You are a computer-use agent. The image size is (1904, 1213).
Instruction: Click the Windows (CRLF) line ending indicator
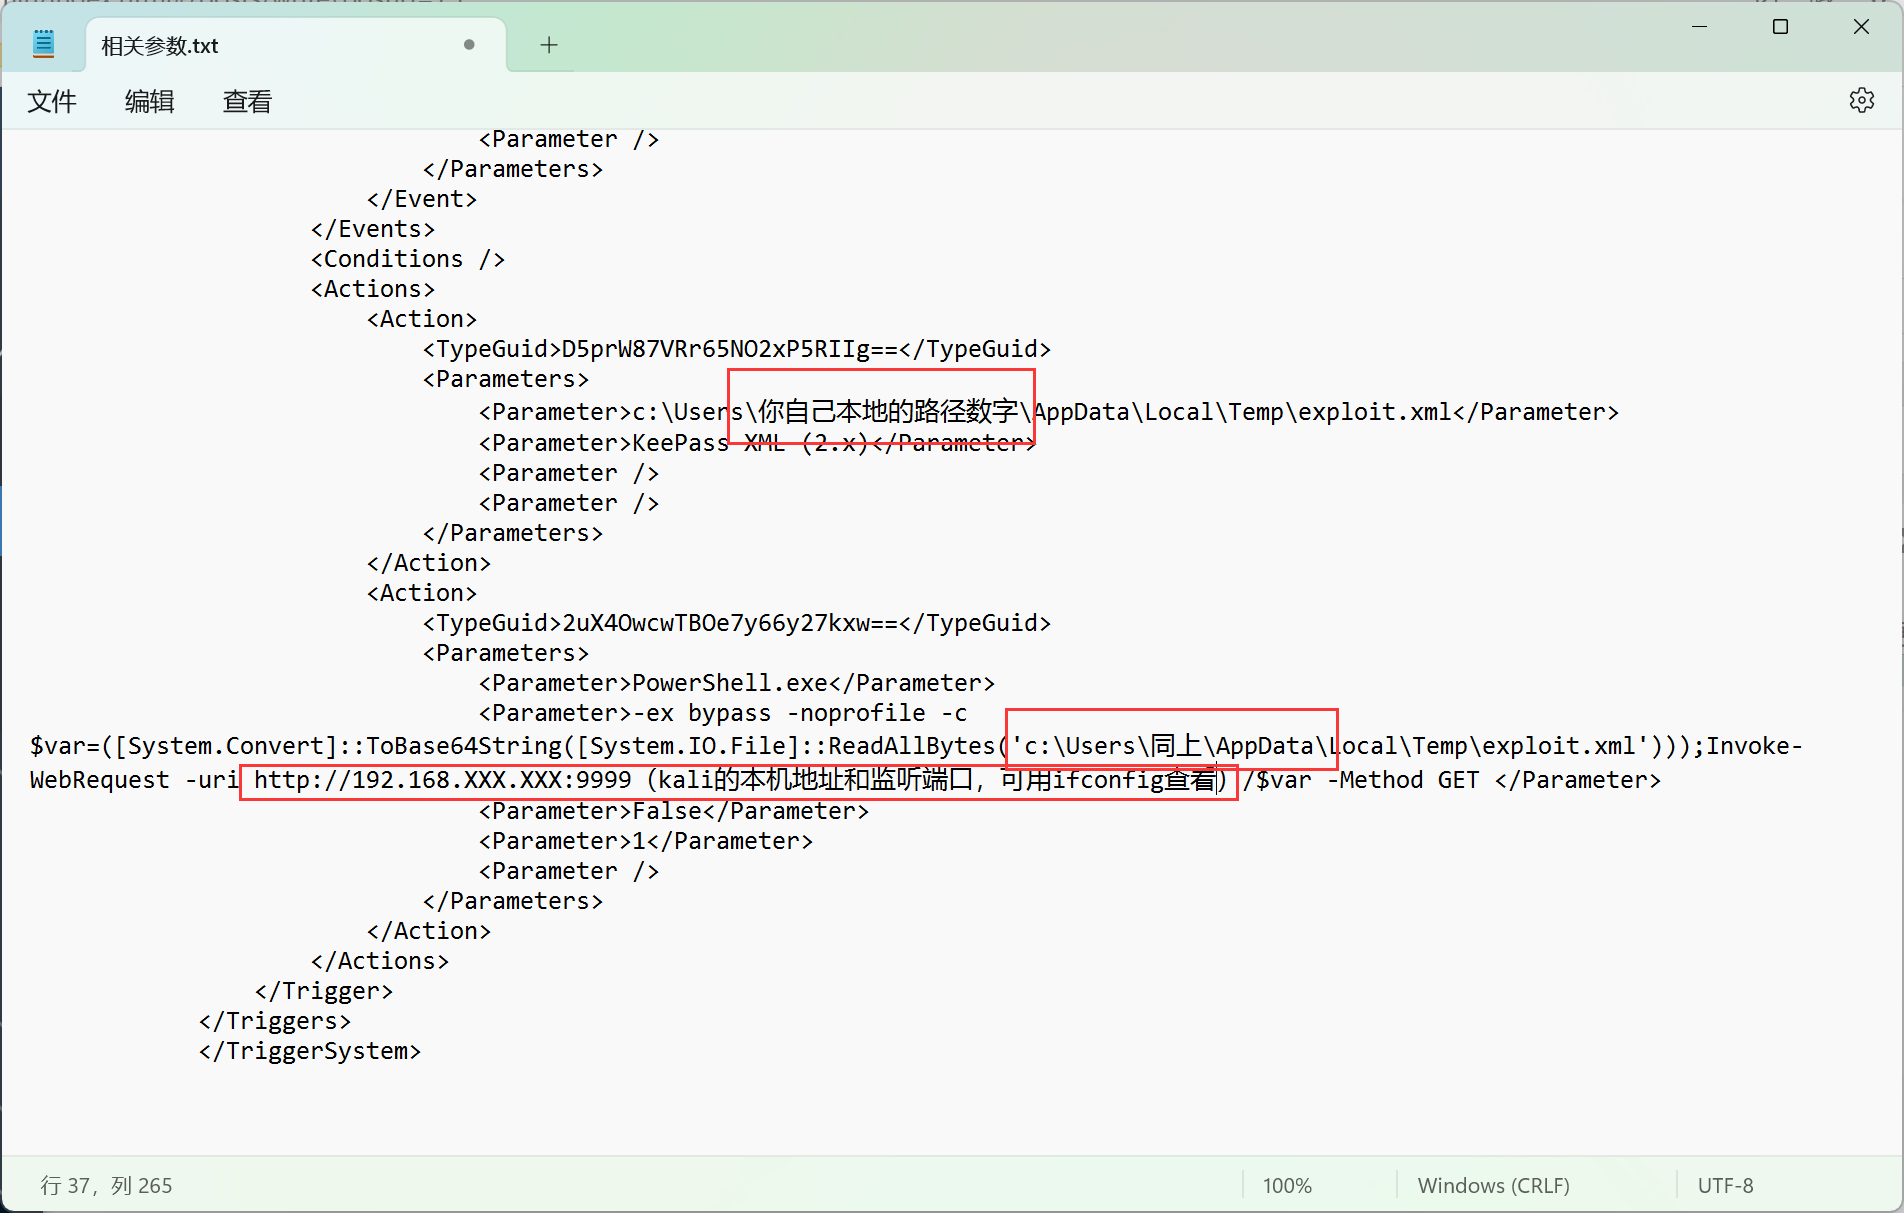click(x=1493, y=1185)
